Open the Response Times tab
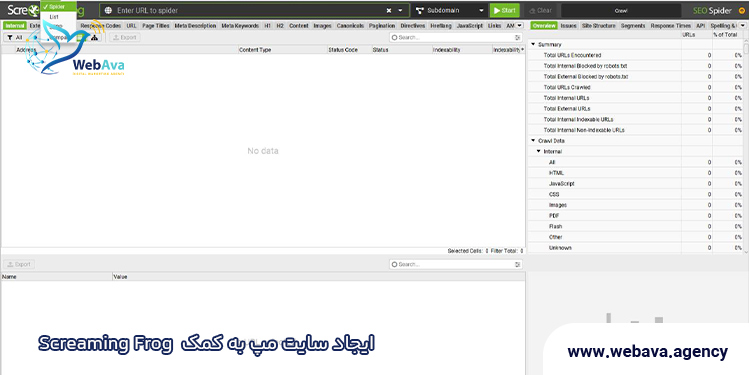This screenshot has width=749, height=375. [x=671, y=26]
